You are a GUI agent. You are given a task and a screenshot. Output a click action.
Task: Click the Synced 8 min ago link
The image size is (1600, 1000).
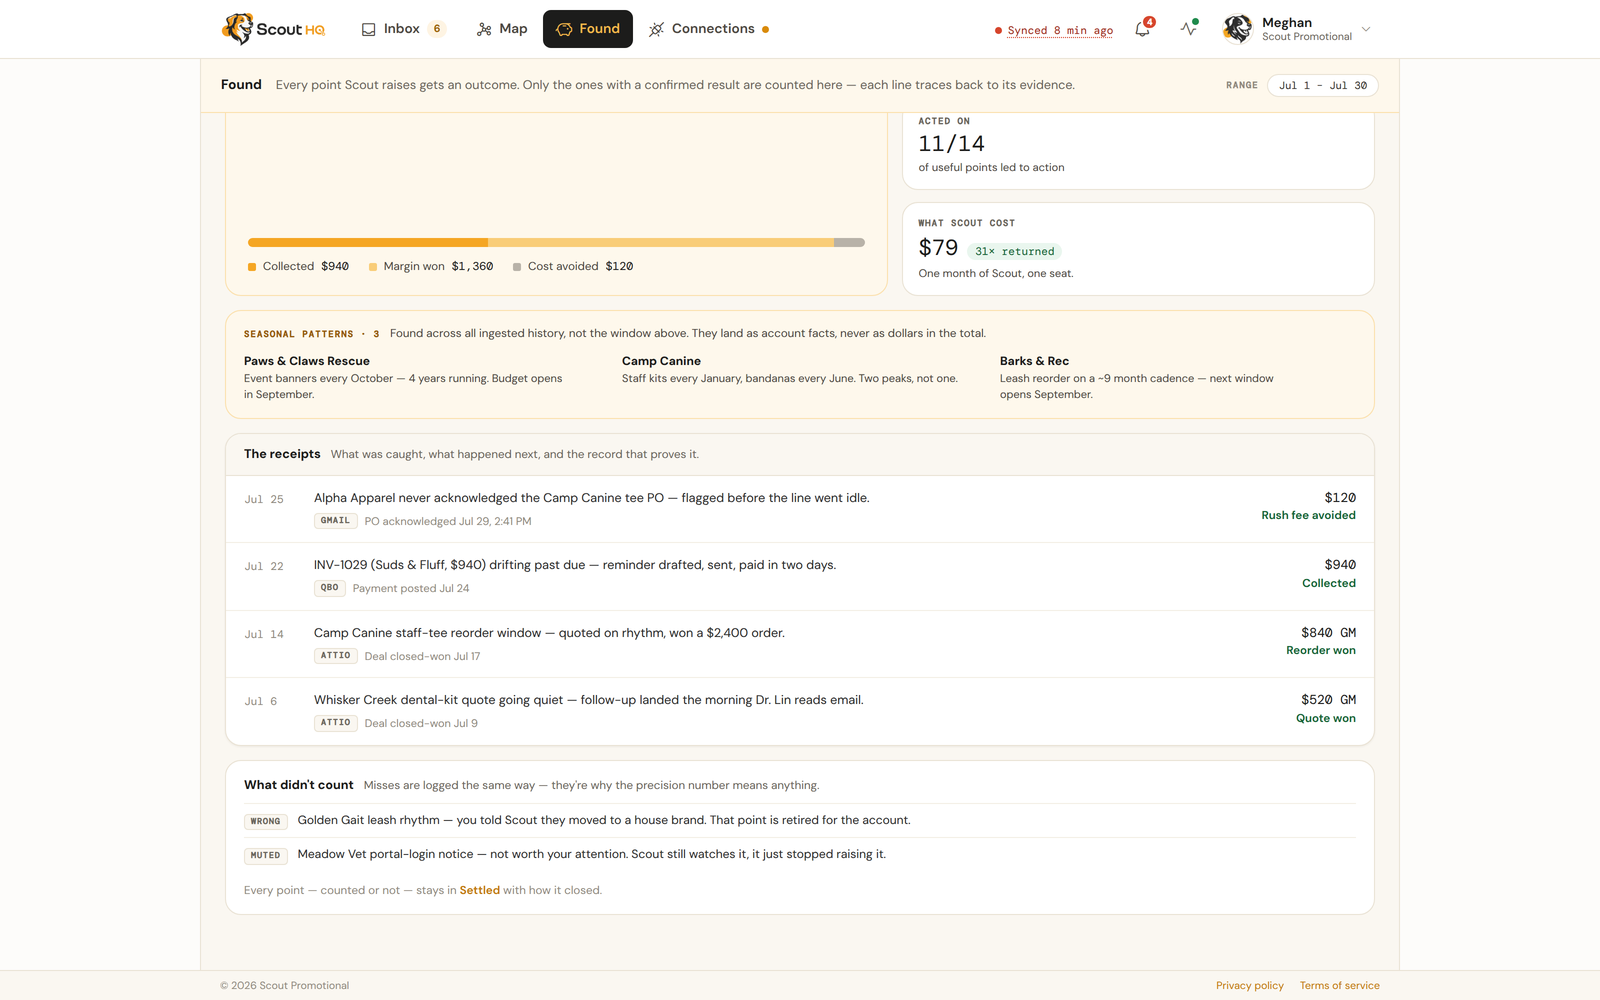click(1060, 30)
